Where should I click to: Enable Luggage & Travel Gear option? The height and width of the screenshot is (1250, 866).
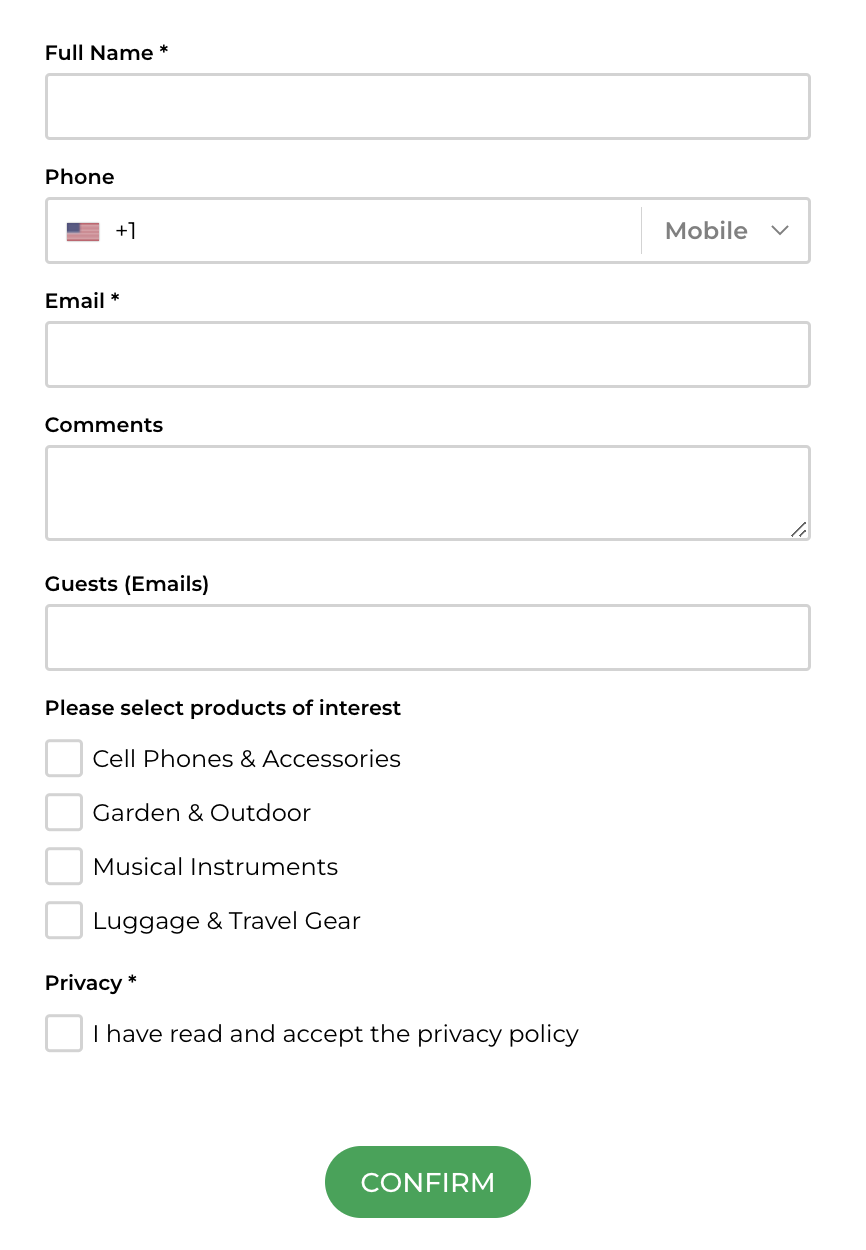64,920
